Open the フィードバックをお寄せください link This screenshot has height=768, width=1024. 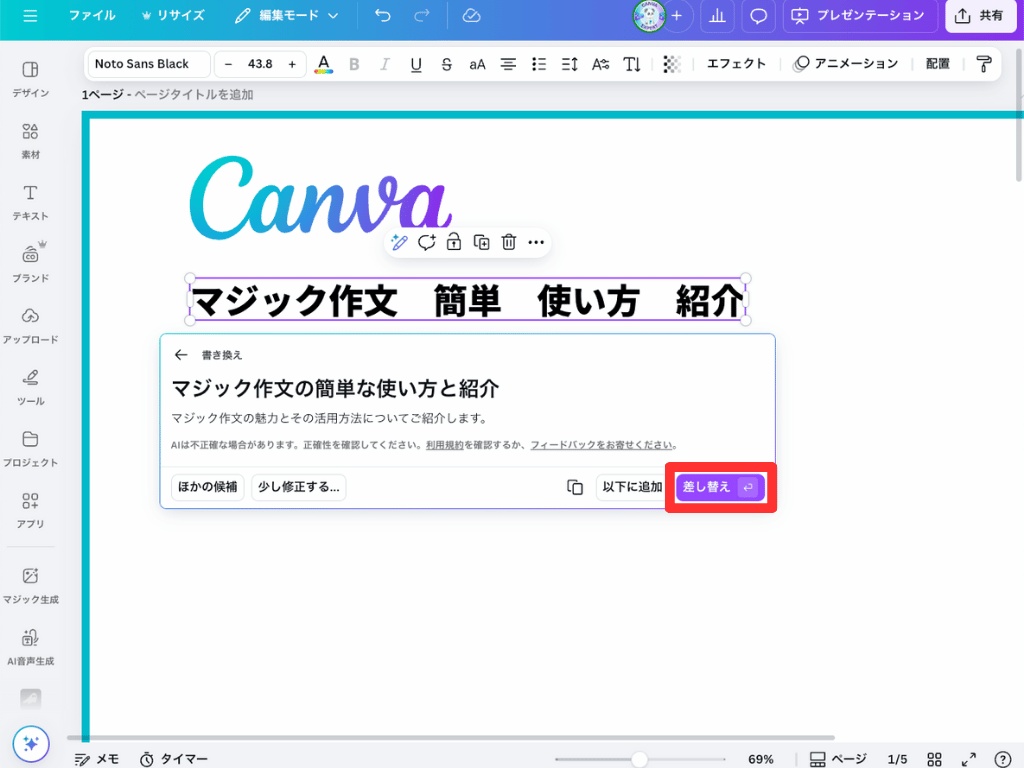pos(601,445)
